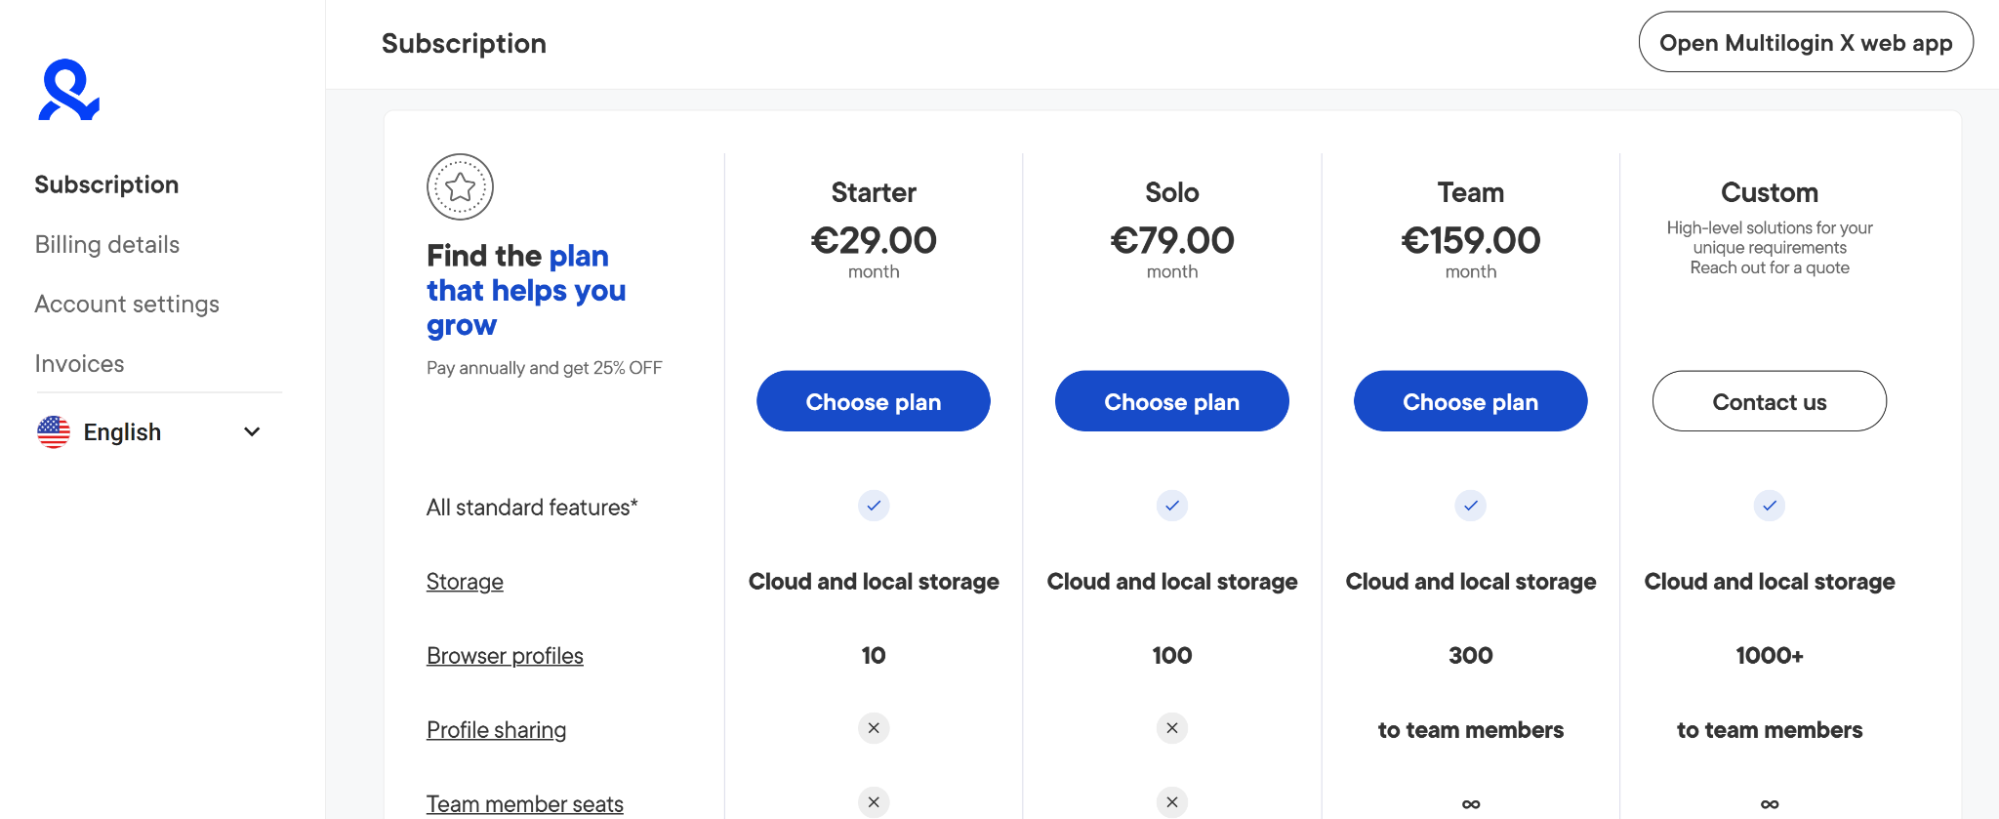This screenshot has width=1999, height=819.
Task: Click the Multilogin logo icon
Action: pyautogui.click(x=68, y=89)
